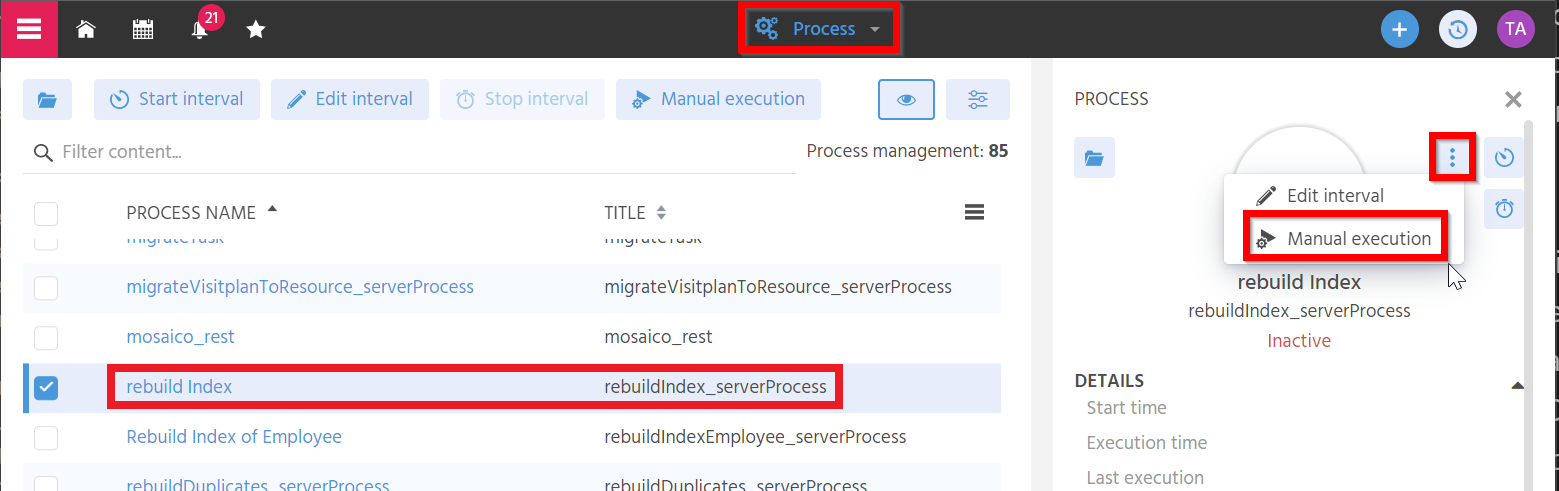
Task: Open the Process context dropdown
Action: click(x=819, y=29)
